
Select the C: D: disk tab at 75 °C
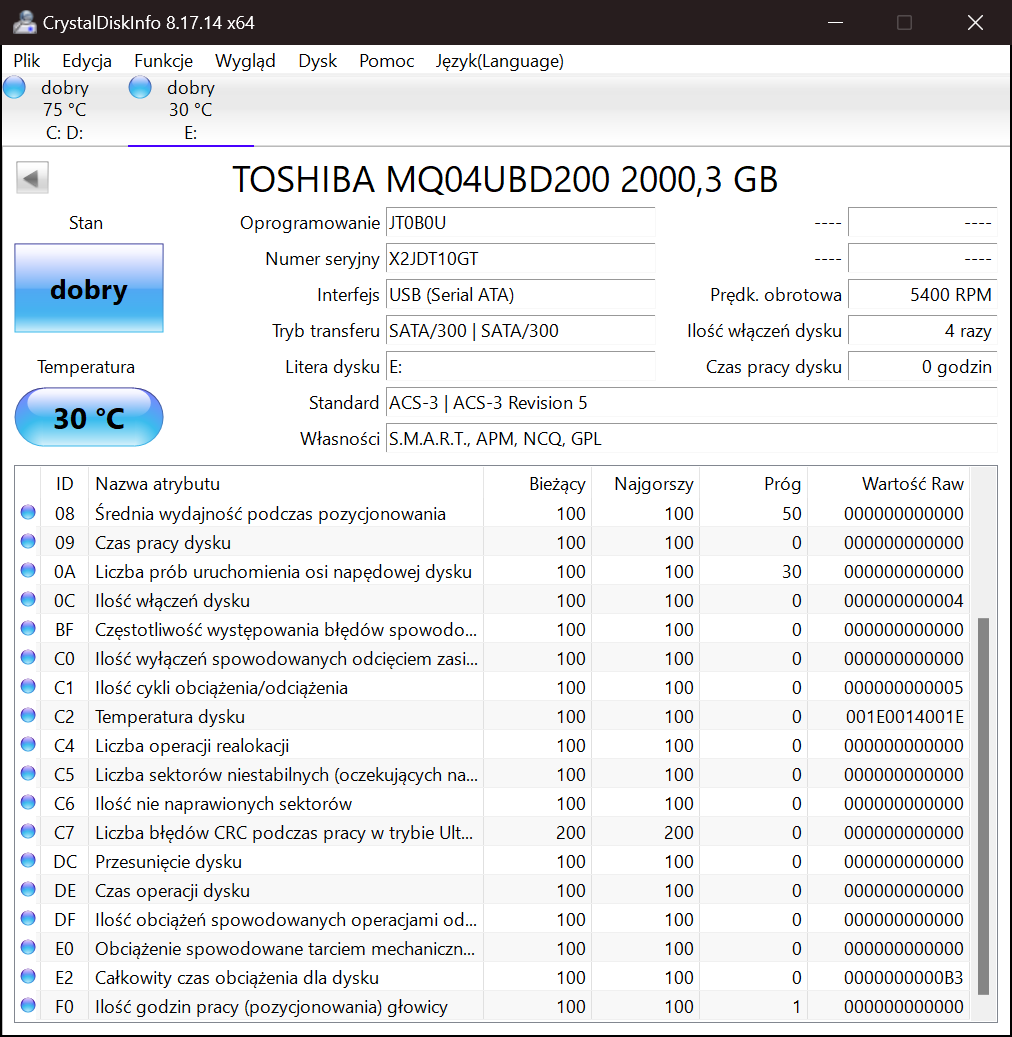point(64,110)
